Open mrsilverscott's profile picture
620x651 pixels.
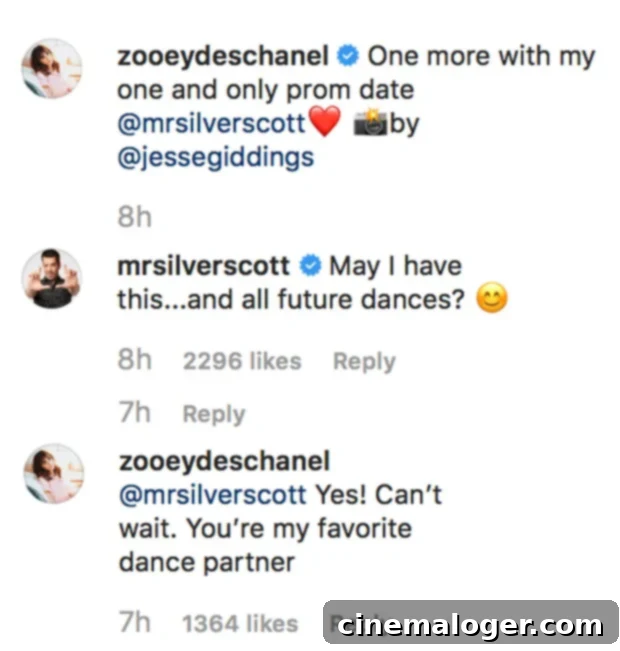click(x=52, y=278)
